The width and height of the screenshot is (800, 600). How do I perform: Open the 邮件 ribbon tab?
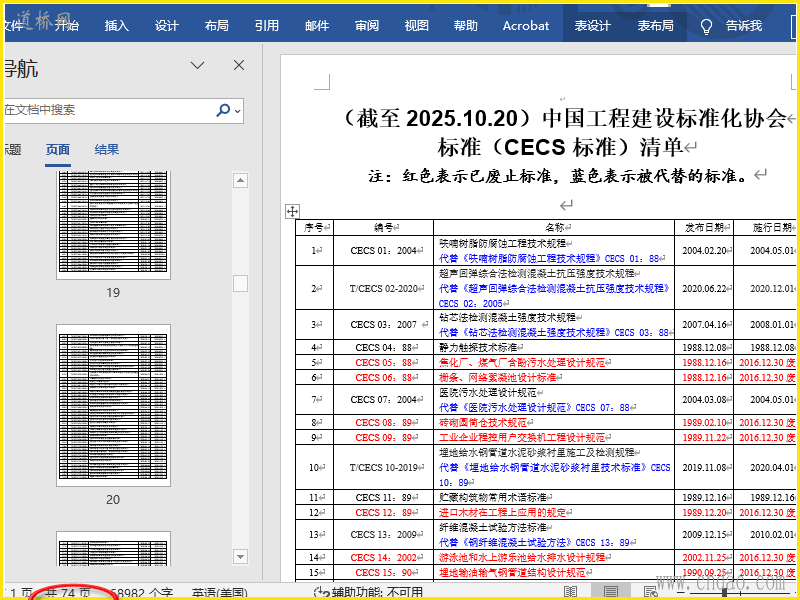point(317,26)
